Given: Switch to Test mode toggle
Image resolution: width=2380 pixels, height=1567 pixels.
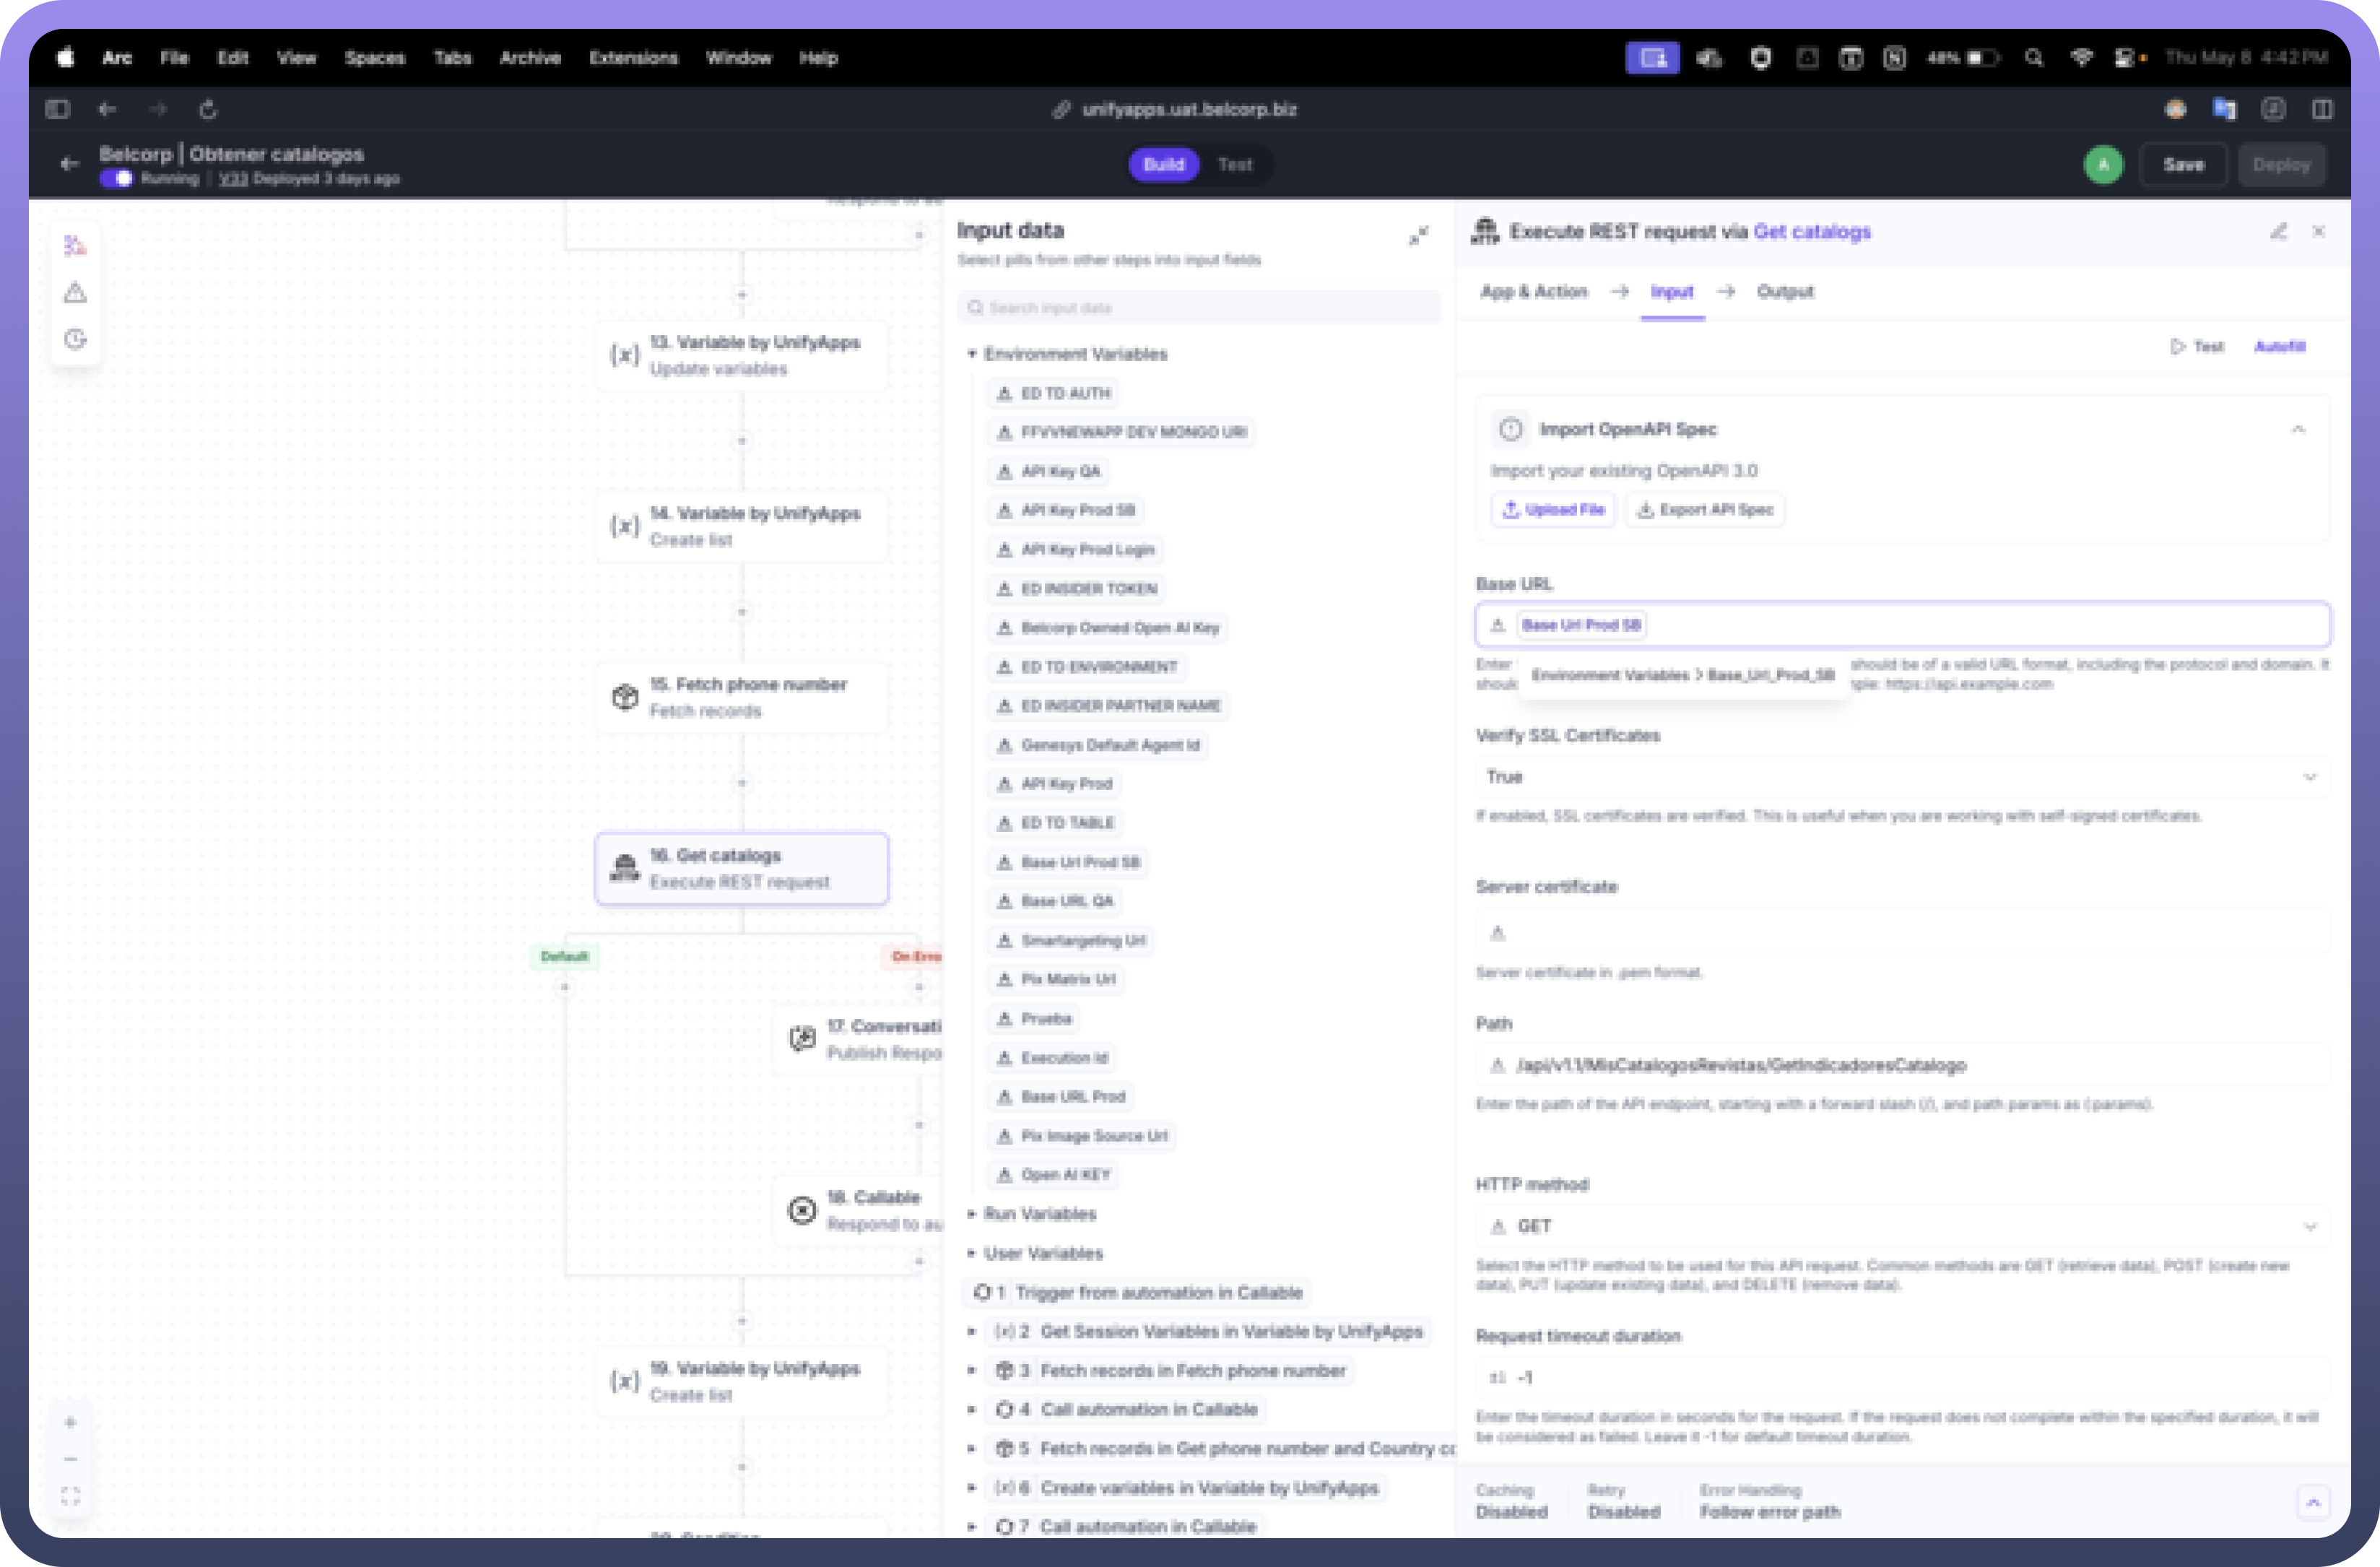Looking at the screenshot, I should coord(1234,165).
